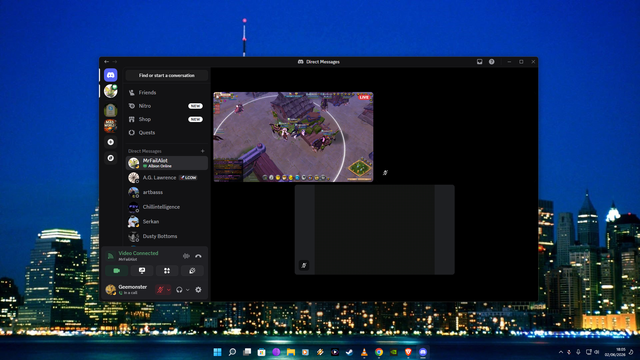Open the tombstone server icon

[x=111, y=110]
